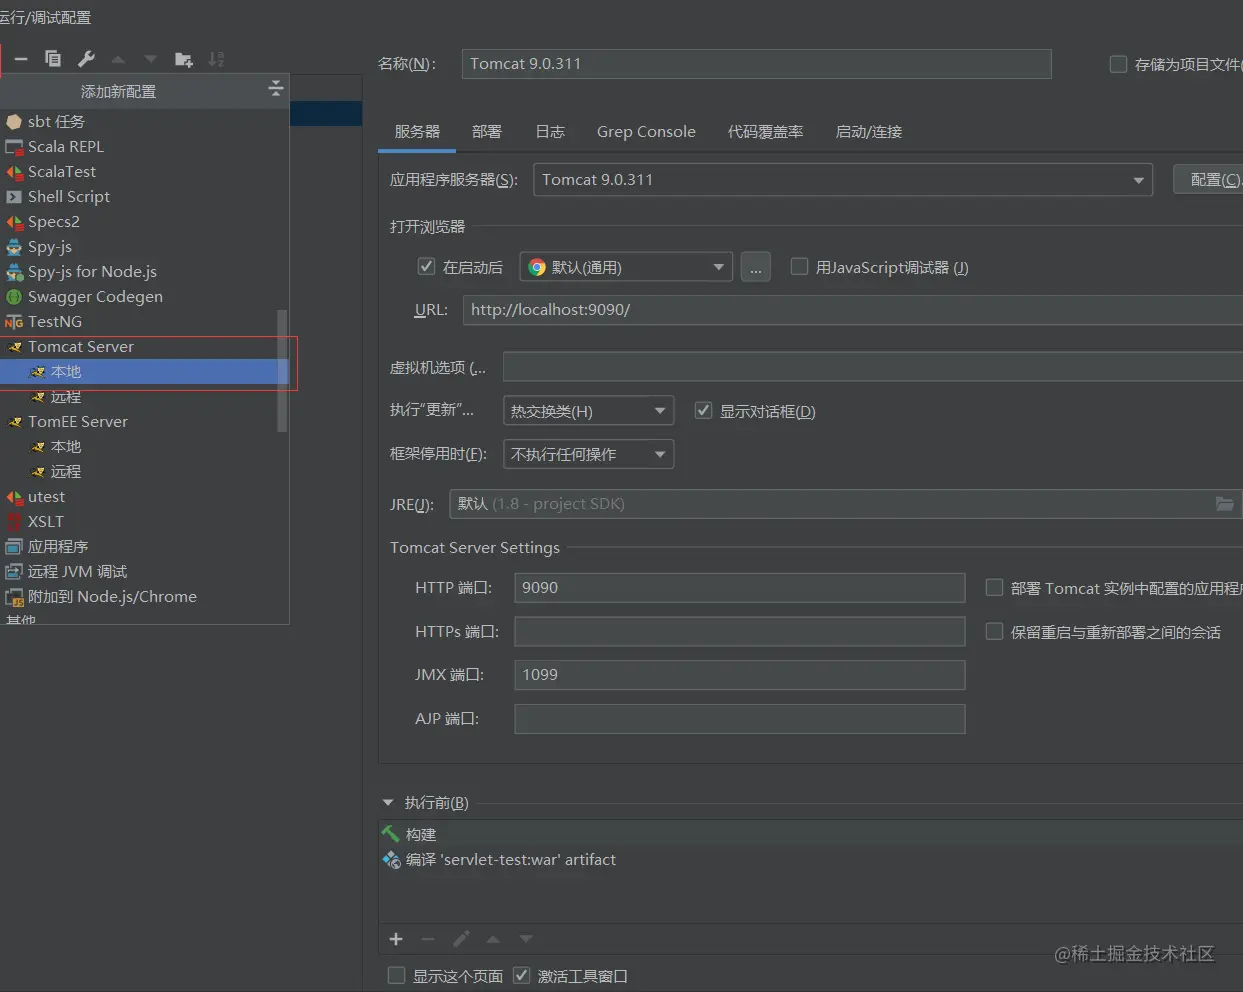Viewport: 1243px width, 992px height.
Task: Click the create new folder icon
Action: coord(183,59)
